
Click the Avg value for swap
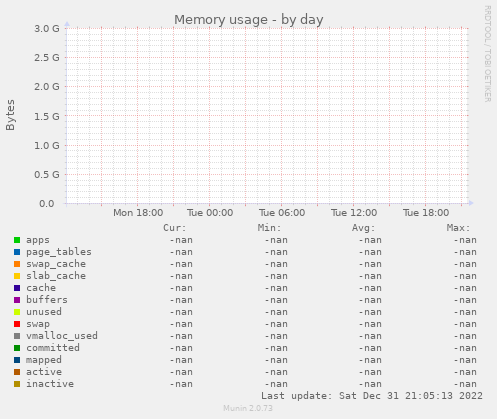tap(370, 324)
